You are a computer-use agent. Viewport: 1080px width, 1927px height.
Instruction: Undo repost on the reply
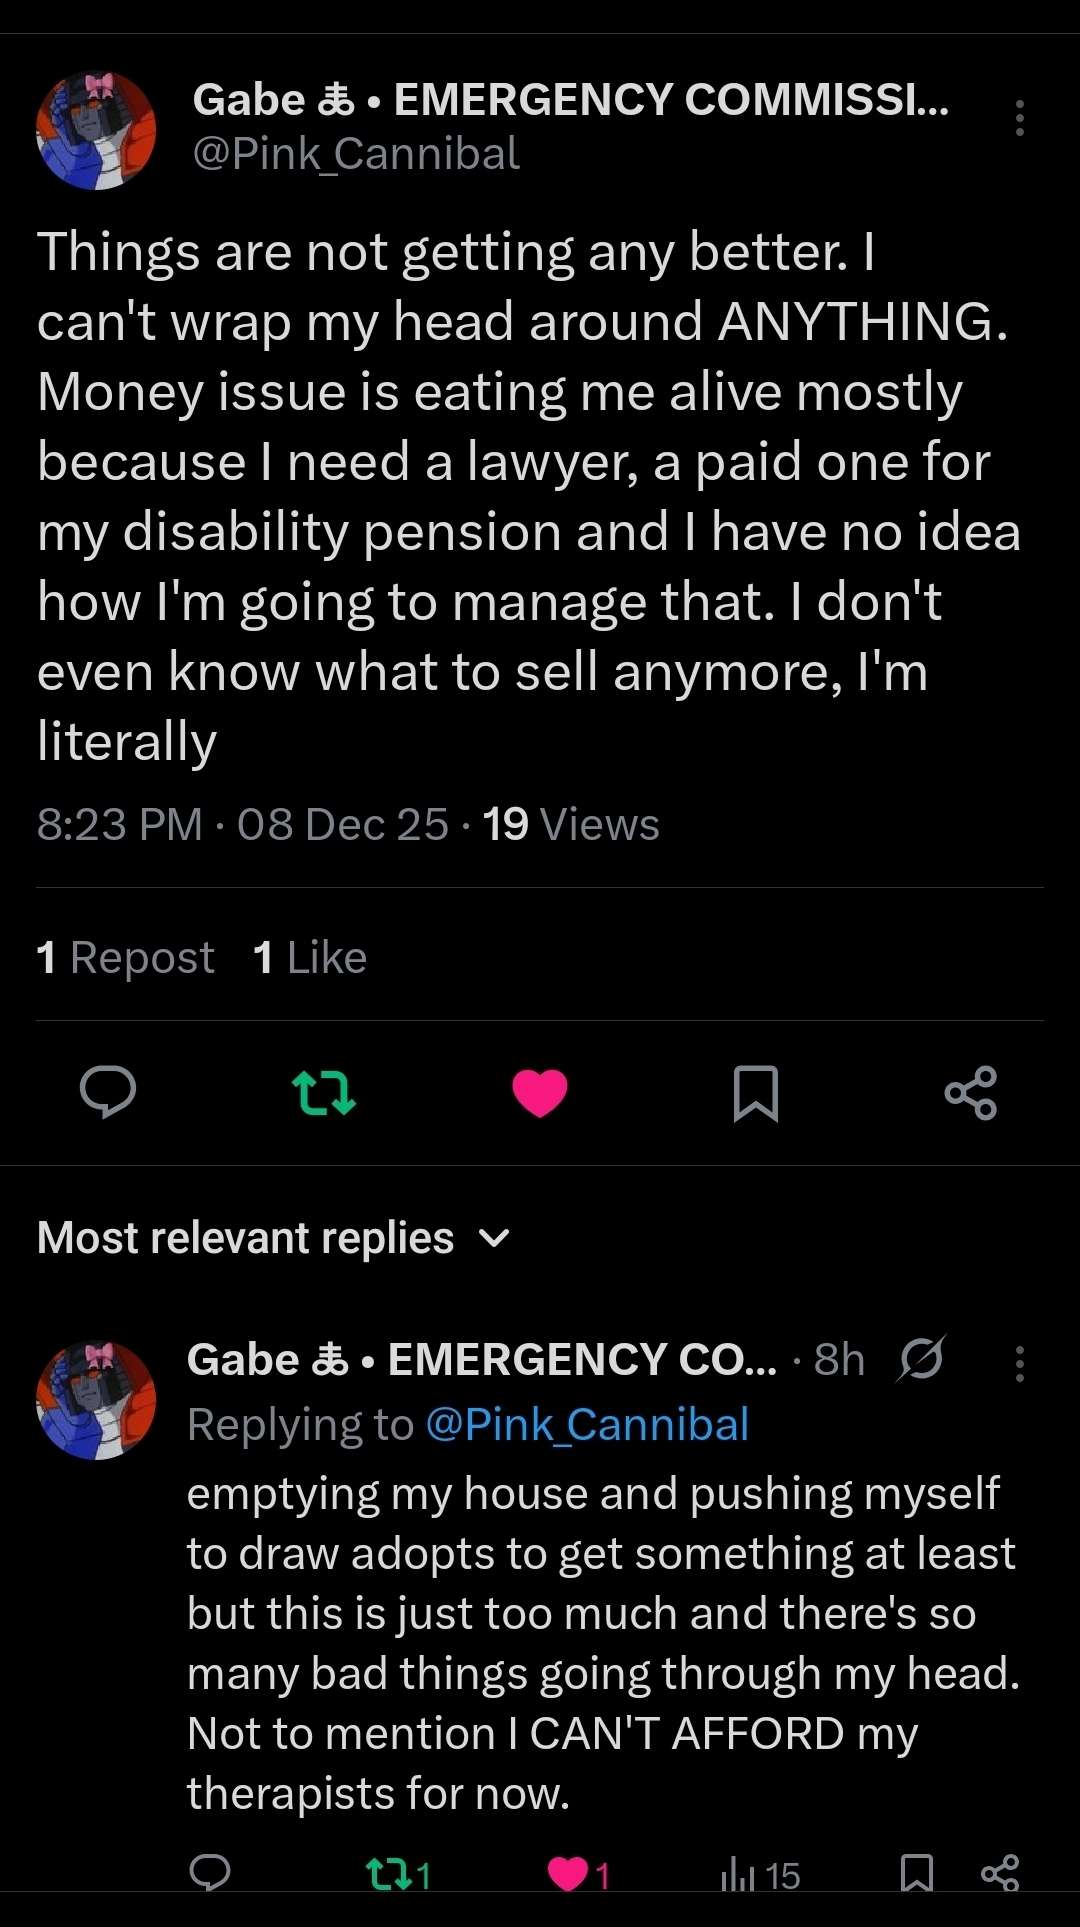tap(397, 1874)
